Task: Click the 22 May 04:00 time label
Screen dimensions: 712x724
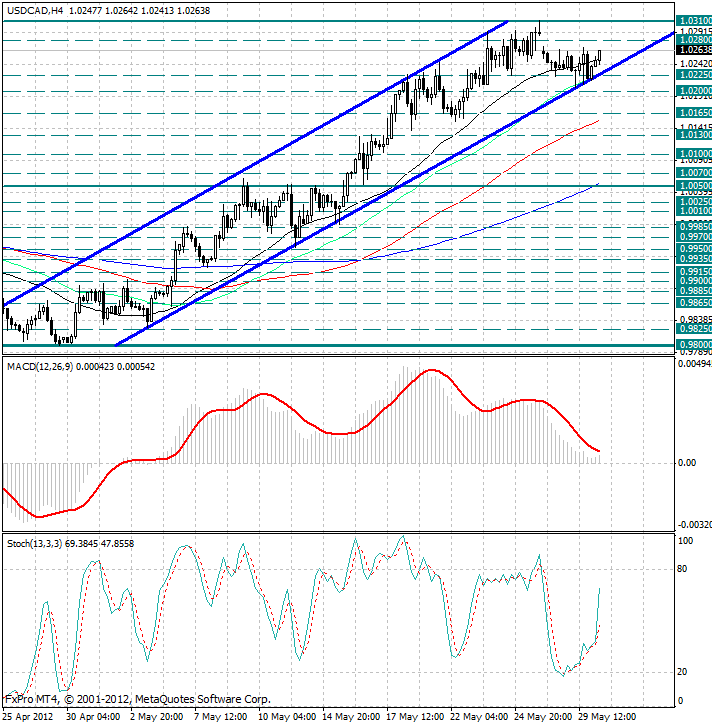Action: 479,717
